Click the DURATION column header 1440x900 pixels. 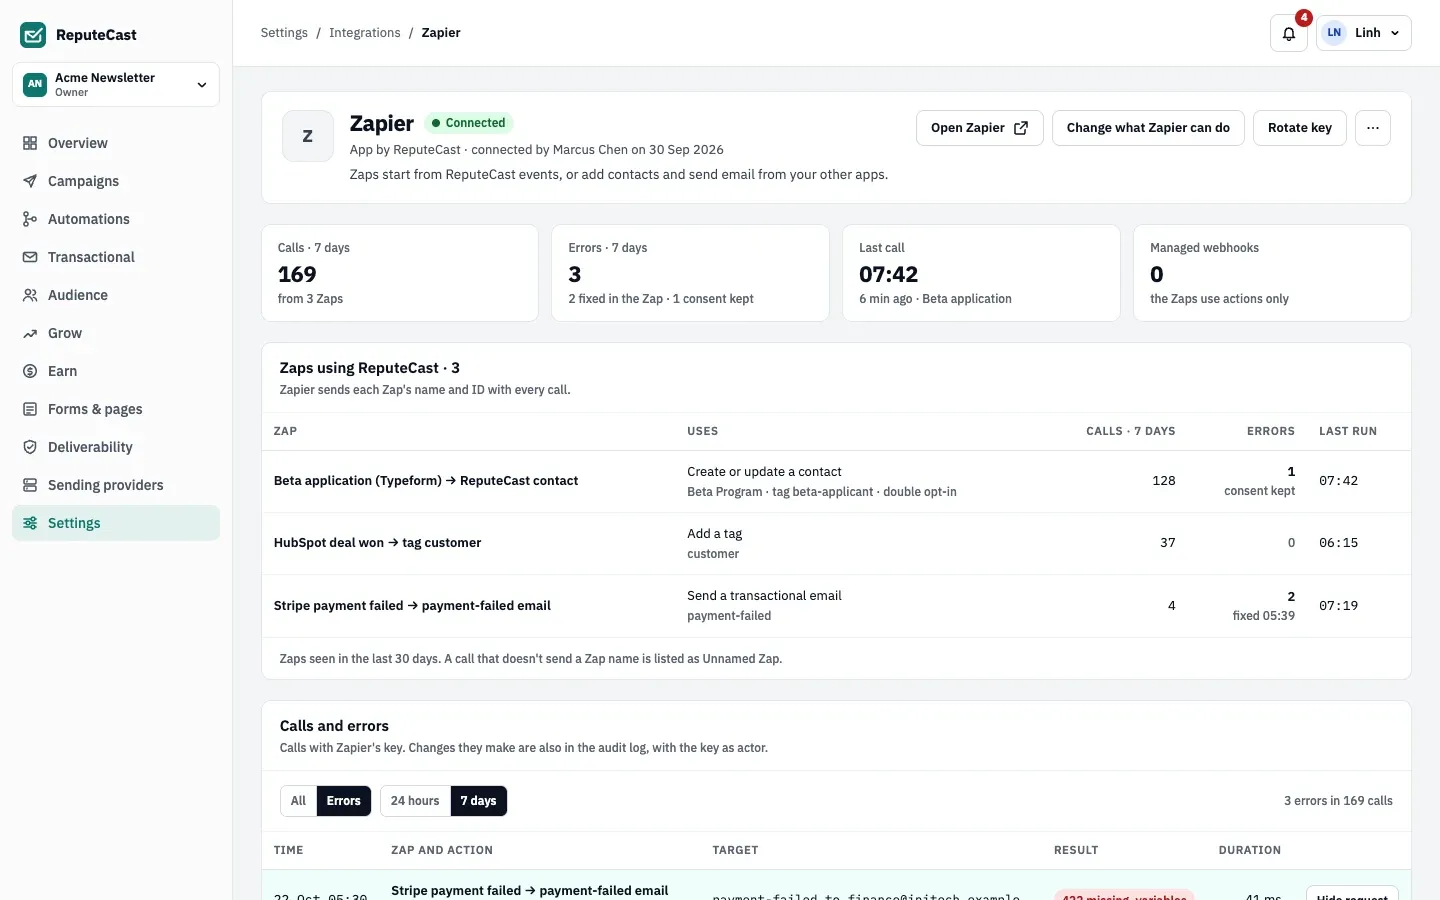1250,850
